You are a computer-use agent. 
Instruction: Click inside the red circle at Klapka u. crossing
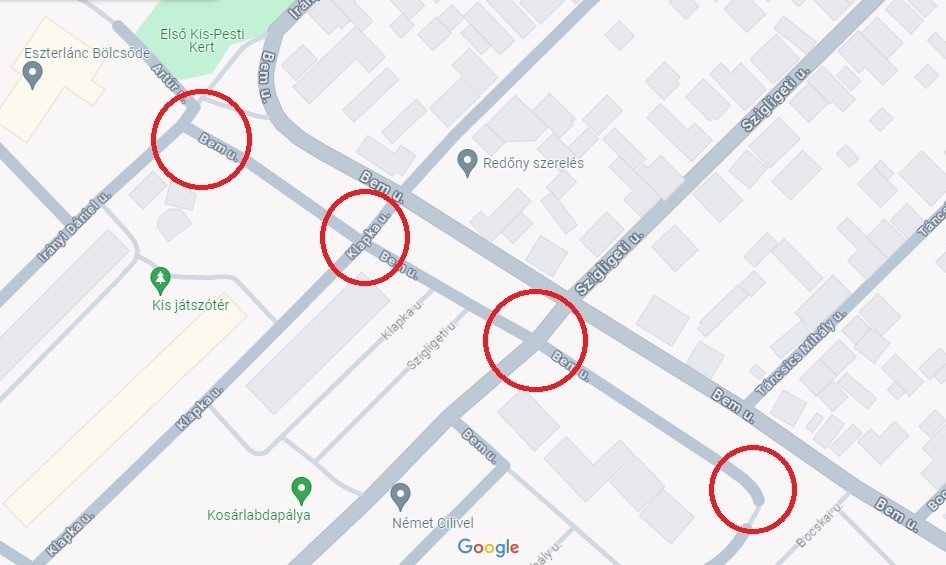pos(365,237)
